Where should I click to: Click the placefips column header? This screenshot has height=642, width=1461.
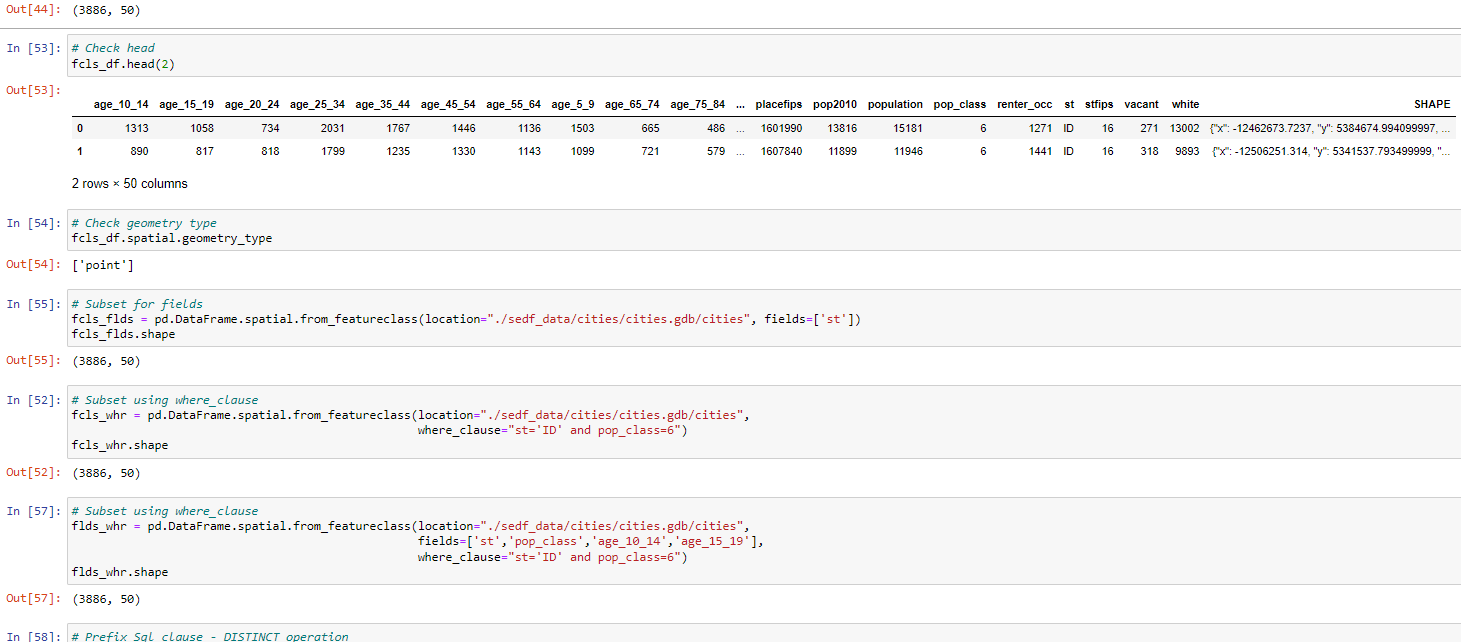pyautogui.click(x=779, y=104)
